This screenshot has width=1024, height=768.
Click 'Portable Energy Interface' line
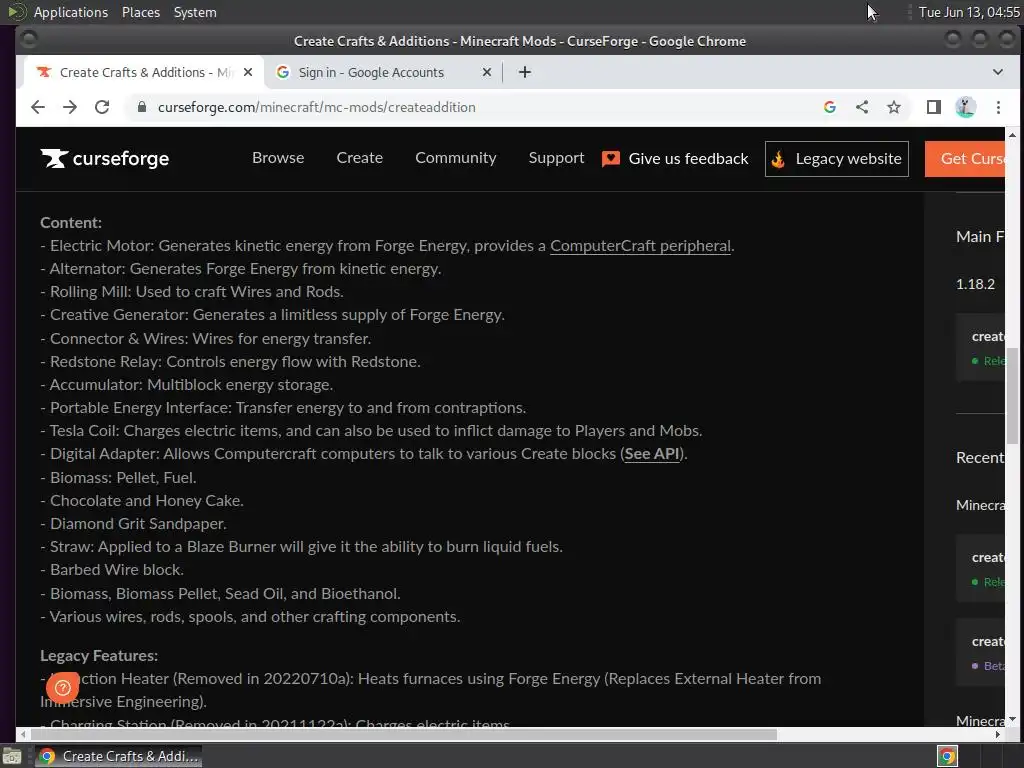(283, 408)
